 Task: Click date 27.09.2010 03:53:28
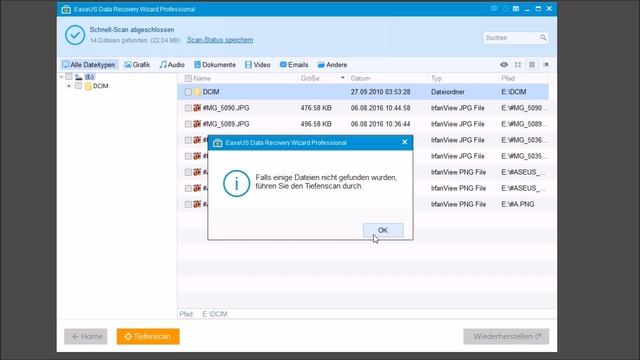380,92
